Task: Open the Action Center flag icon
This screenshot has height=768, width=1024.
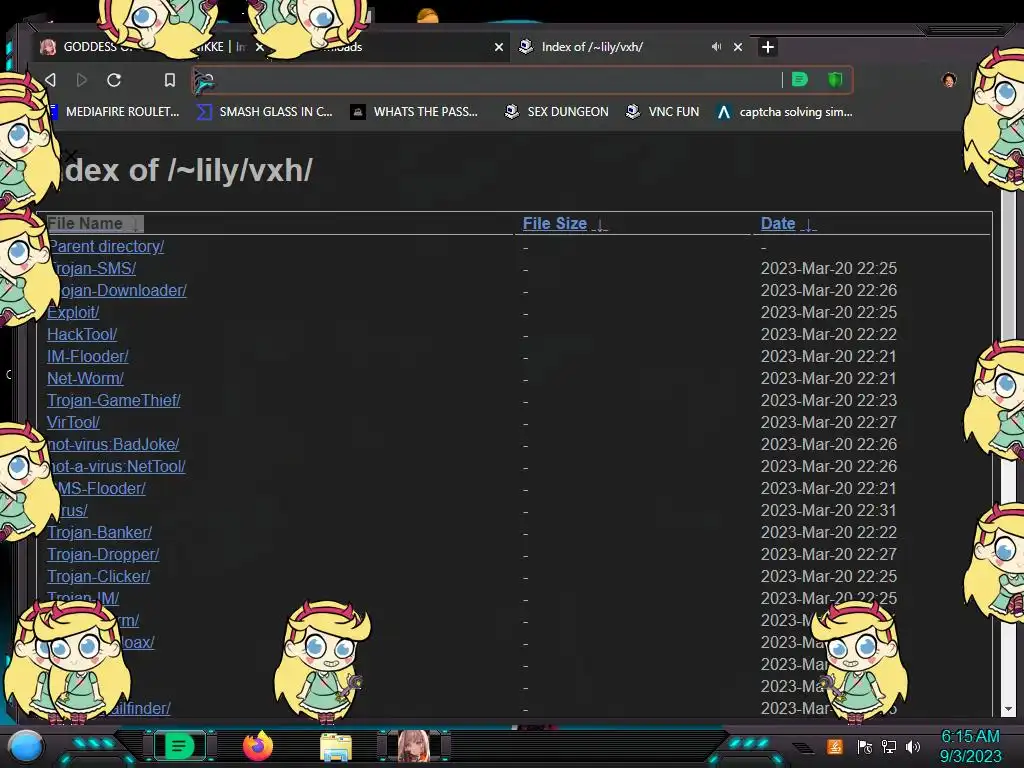Action: coord(865,747)
